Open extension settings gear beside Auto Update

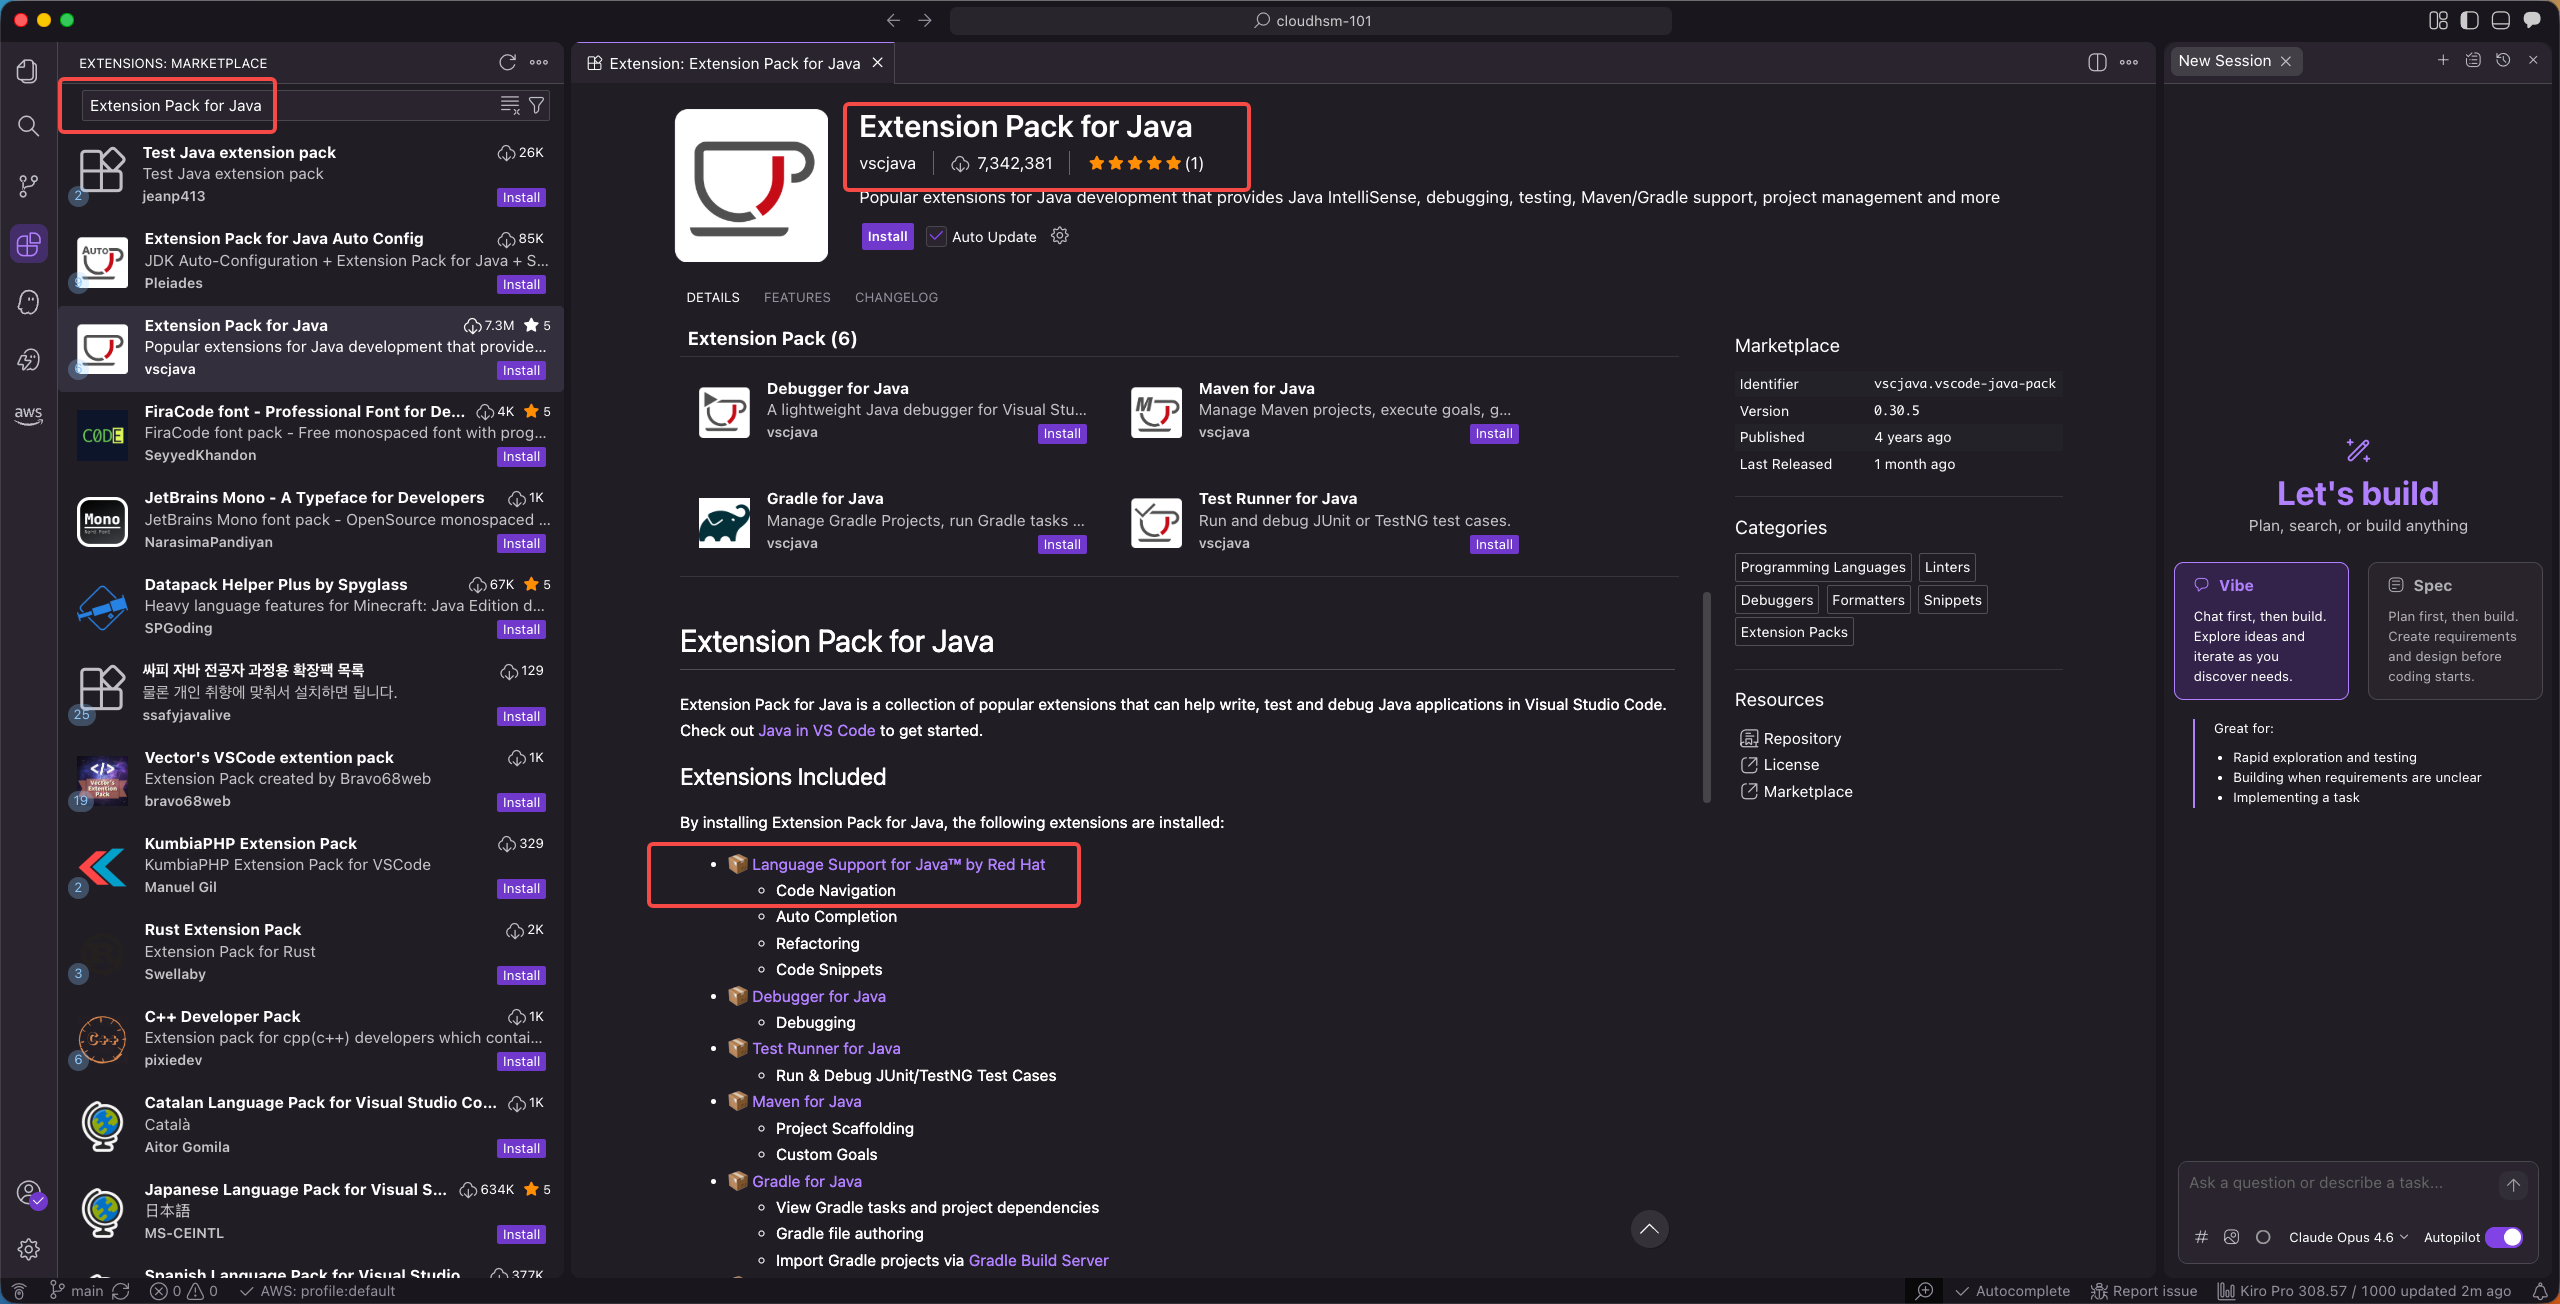click(1060, 236)
